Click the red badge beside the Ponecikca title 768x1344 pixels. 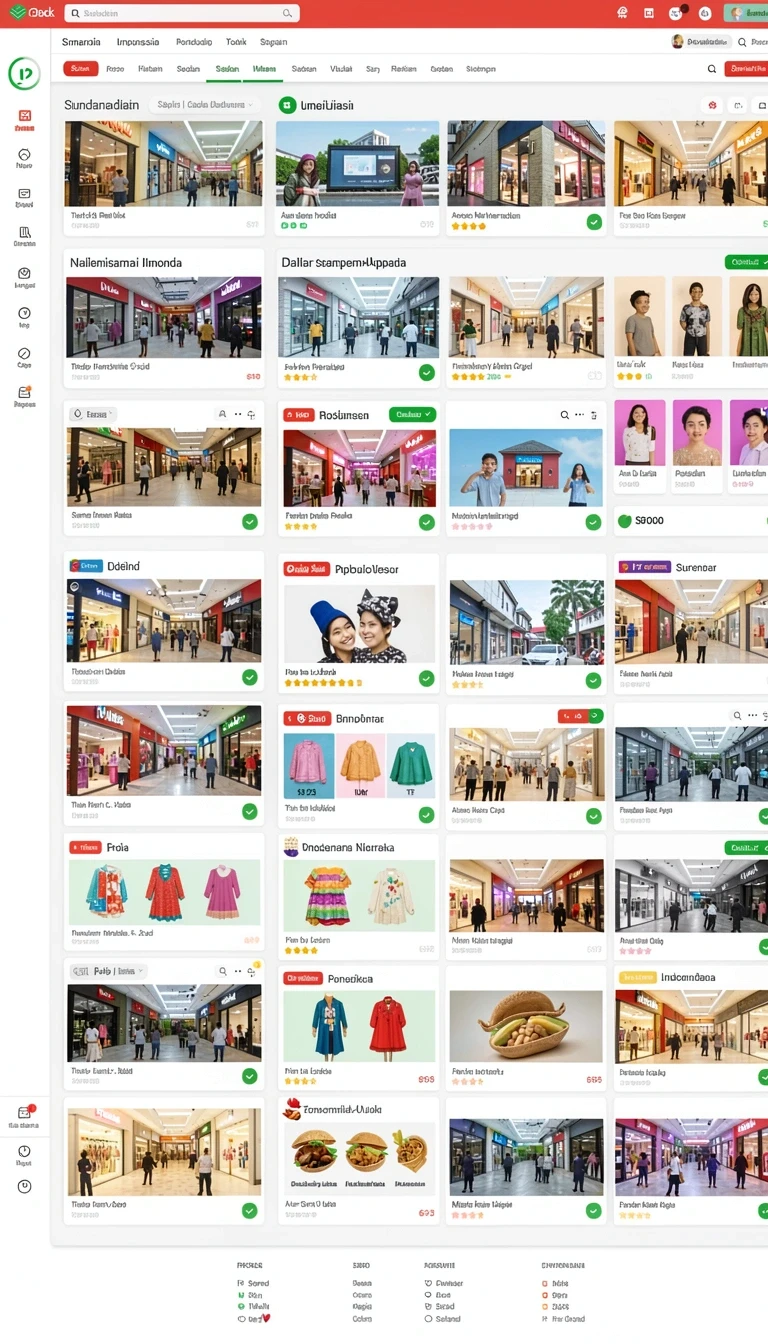[x=302, y=978]
